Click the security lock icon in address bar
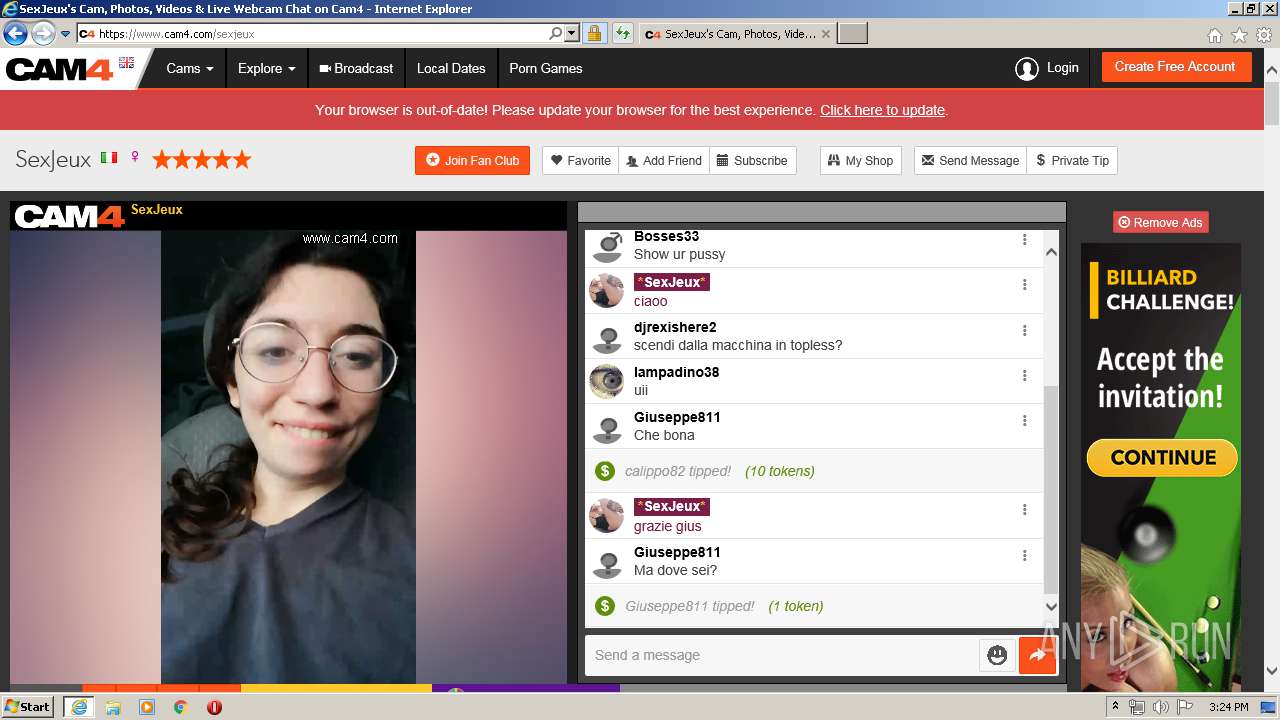Screen dimensions: 1280x720 pyautogui.click(x=594, y=33)
